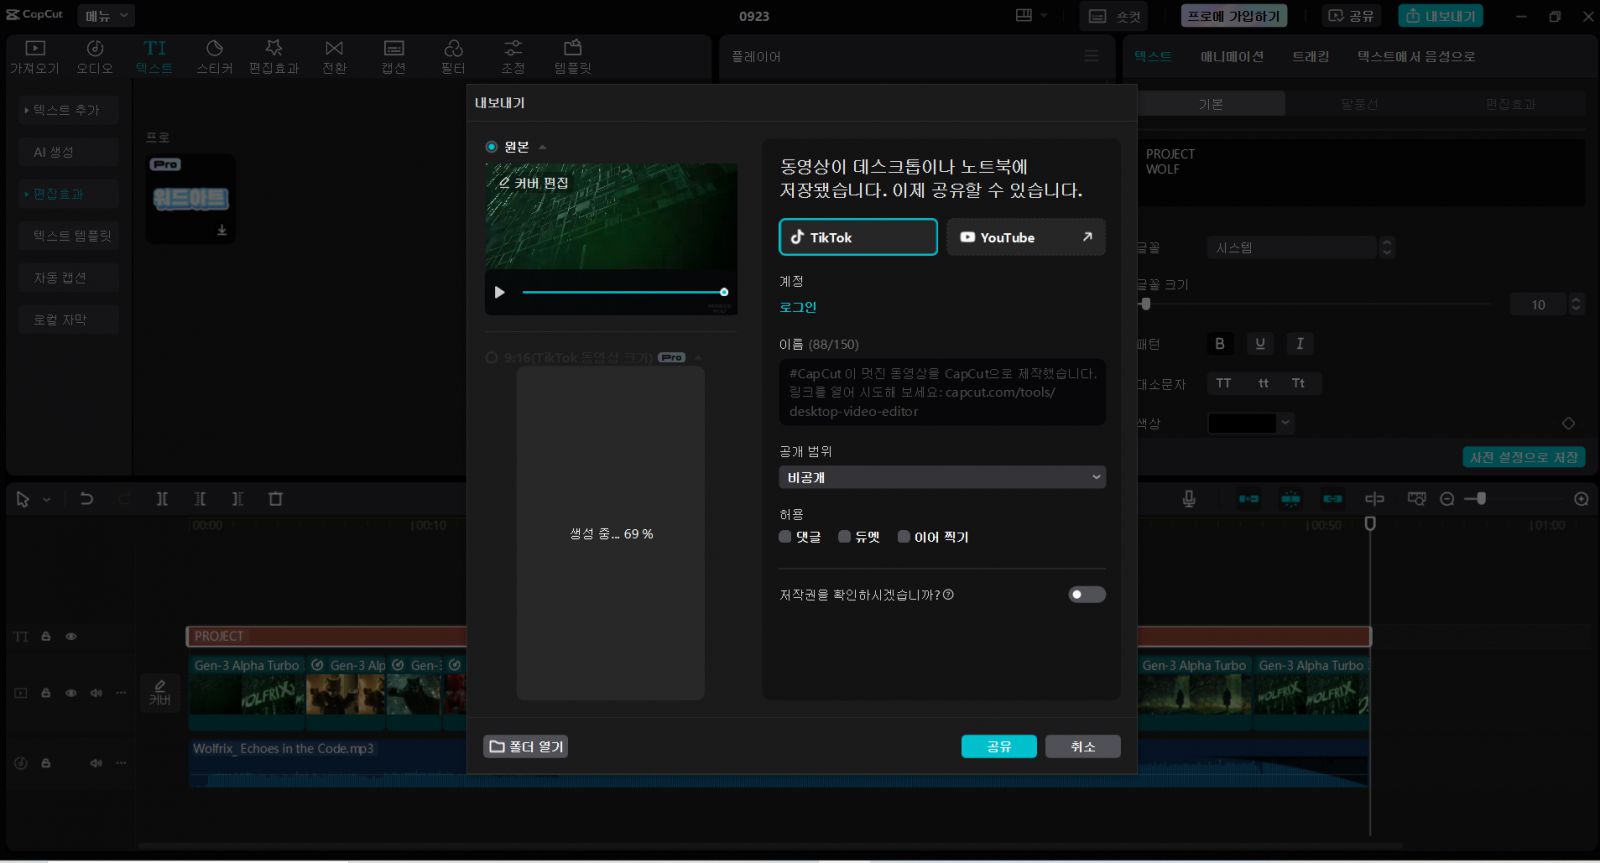Click the zoom out timeline icon
The width and height of the screenshot is (1600, 863).
1447,499
